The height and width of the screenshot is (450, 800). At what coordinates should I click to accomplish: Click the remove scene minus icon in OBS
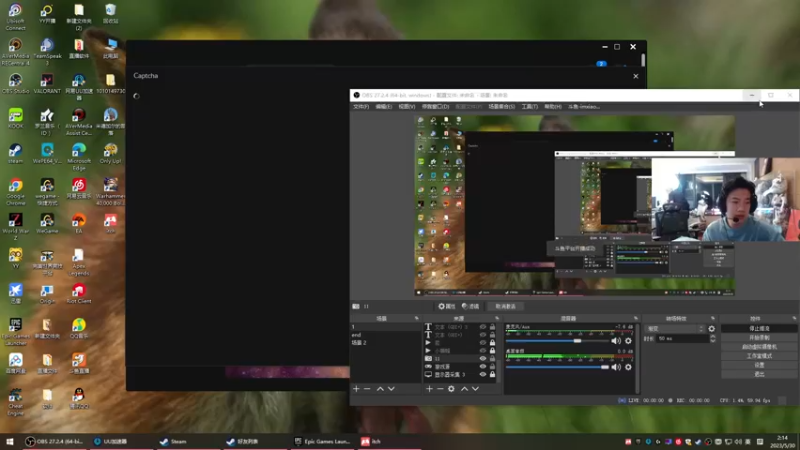[367, 389]
